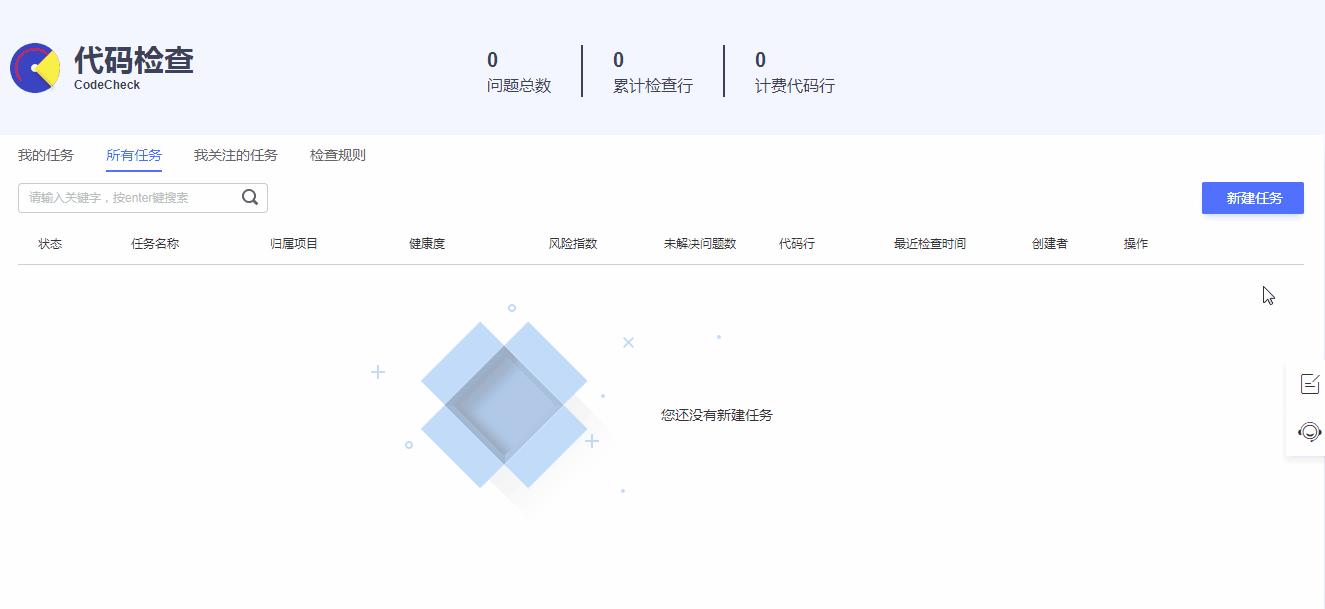Select the 所有任务 tab
The height and width of the screenshot is (609, 1325).
click(134, 155)
